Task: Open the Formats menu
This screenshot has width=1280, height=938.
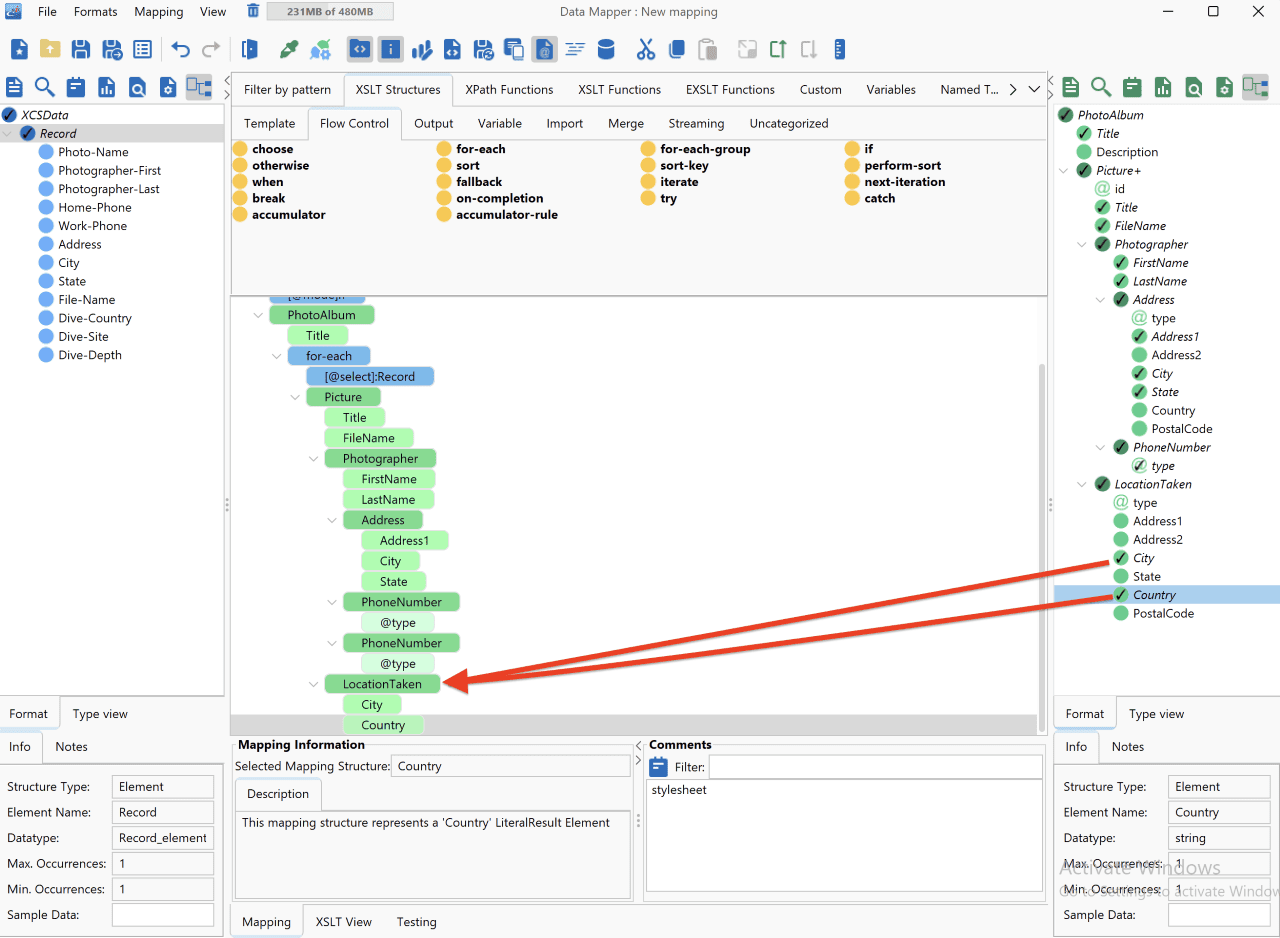Action: tap(95, 12)
